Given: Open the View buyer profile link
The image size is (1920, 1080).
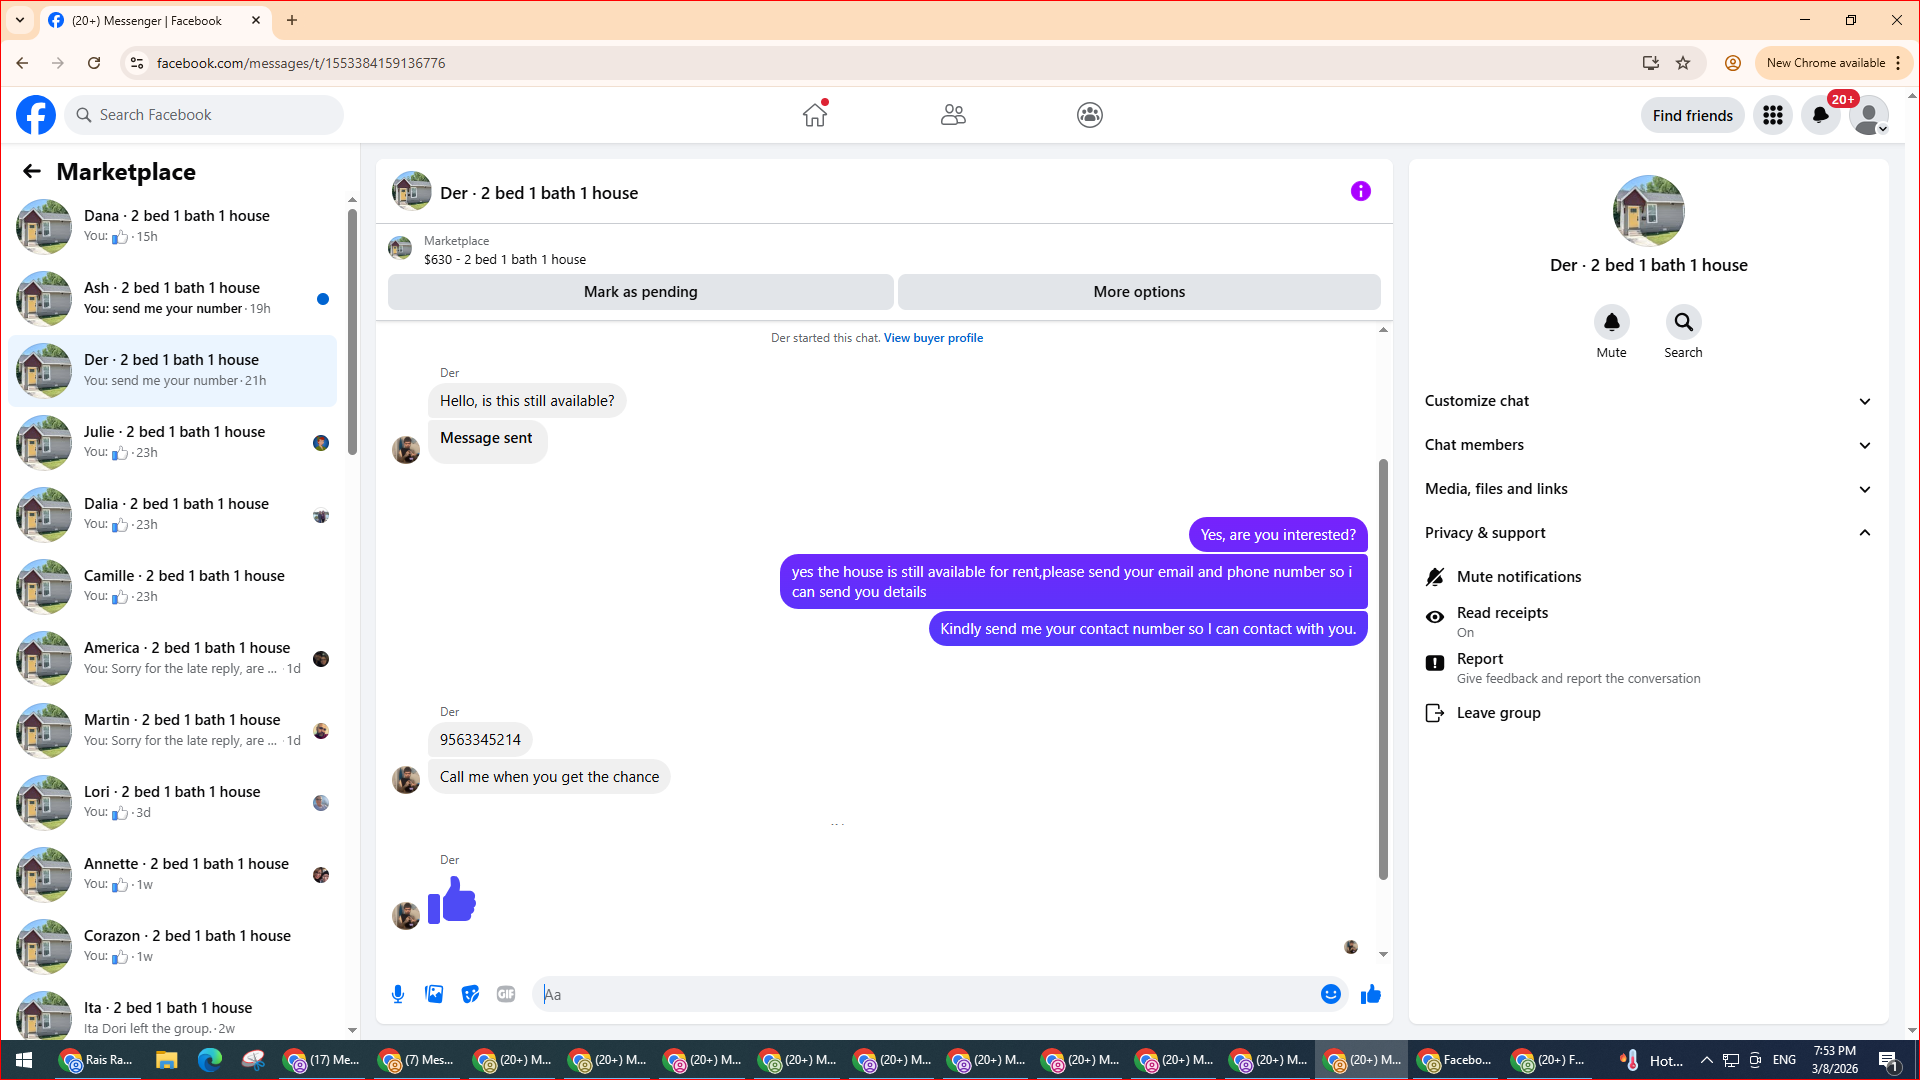Looking at the screenshot, I should coord(932,338).
